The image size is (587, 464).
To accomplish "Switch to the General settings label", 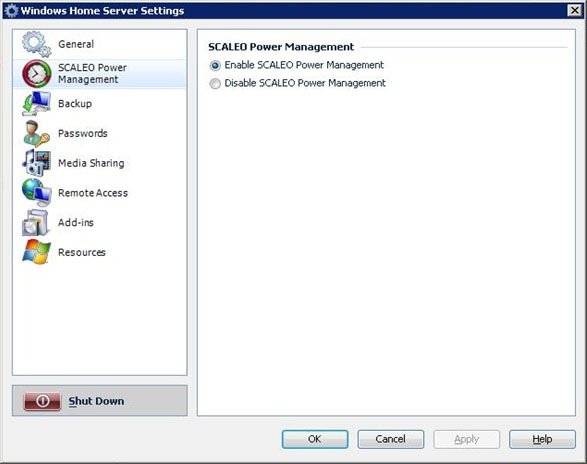I will (x=76, y=44).
